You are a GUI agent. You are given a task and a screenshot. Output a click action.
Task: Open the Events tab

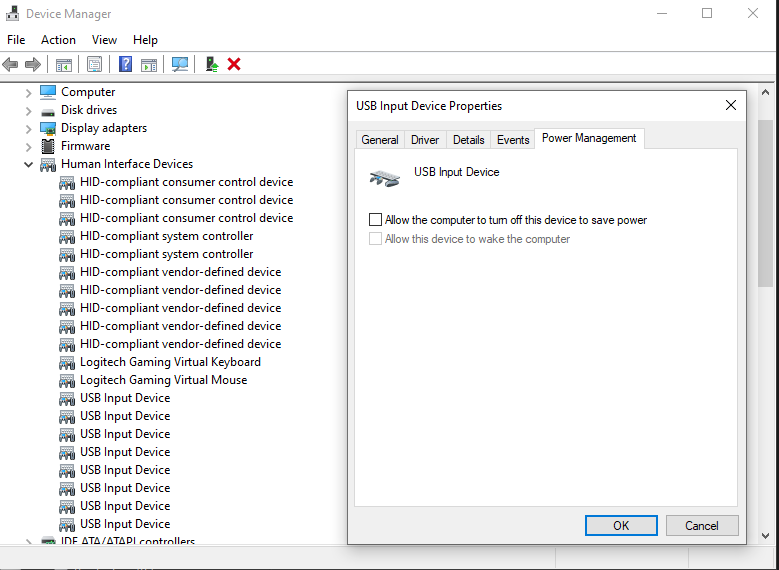click(x=513, y=140)
